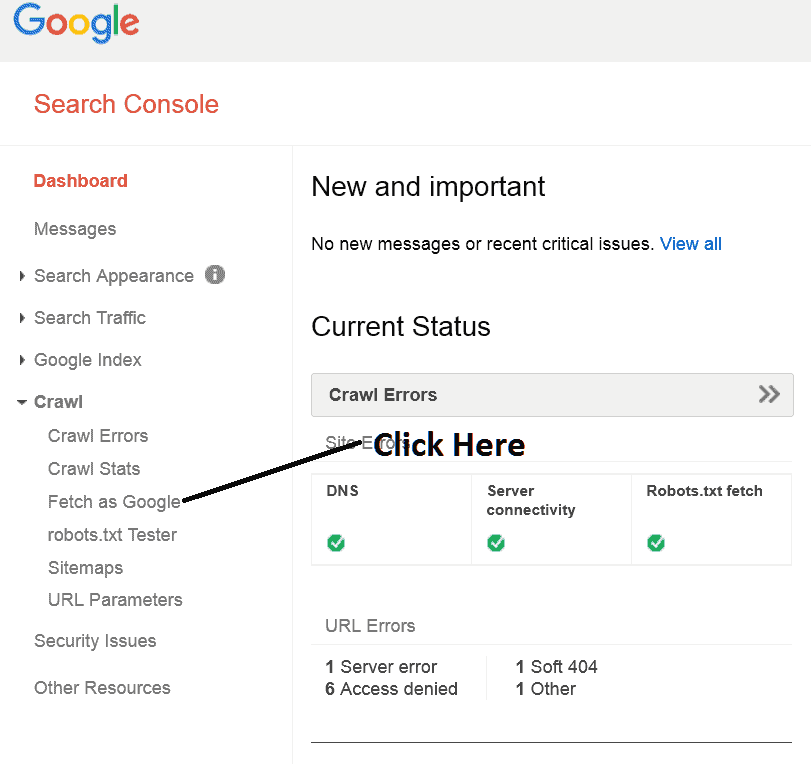Click the Server connectivity green checkmark
Viewport: 811px width, 764px height.
point(496,543)
